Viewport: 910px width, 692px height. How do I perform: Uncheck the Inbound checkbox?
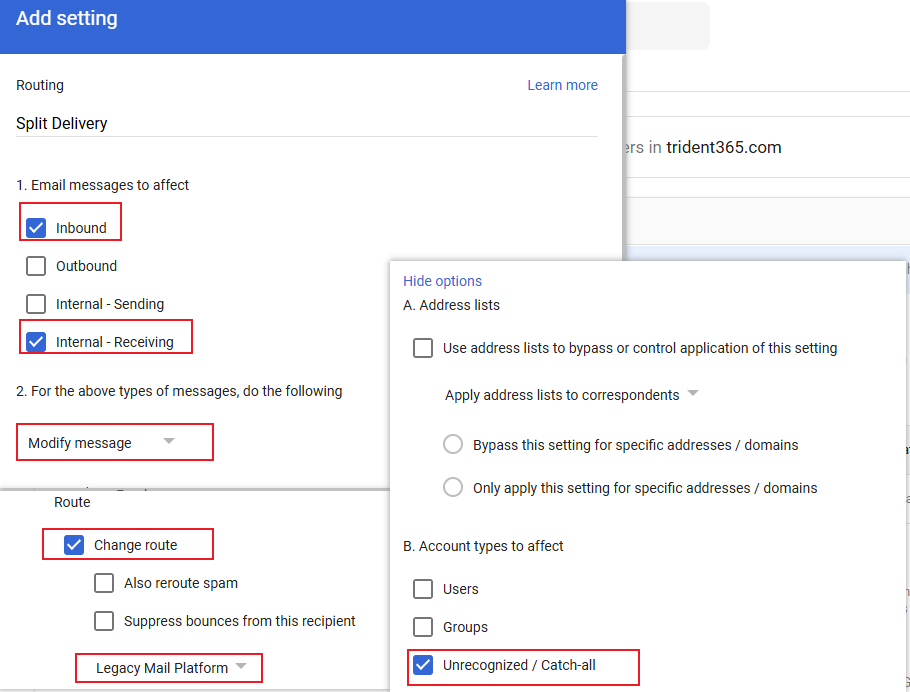(x=36, y=228)
